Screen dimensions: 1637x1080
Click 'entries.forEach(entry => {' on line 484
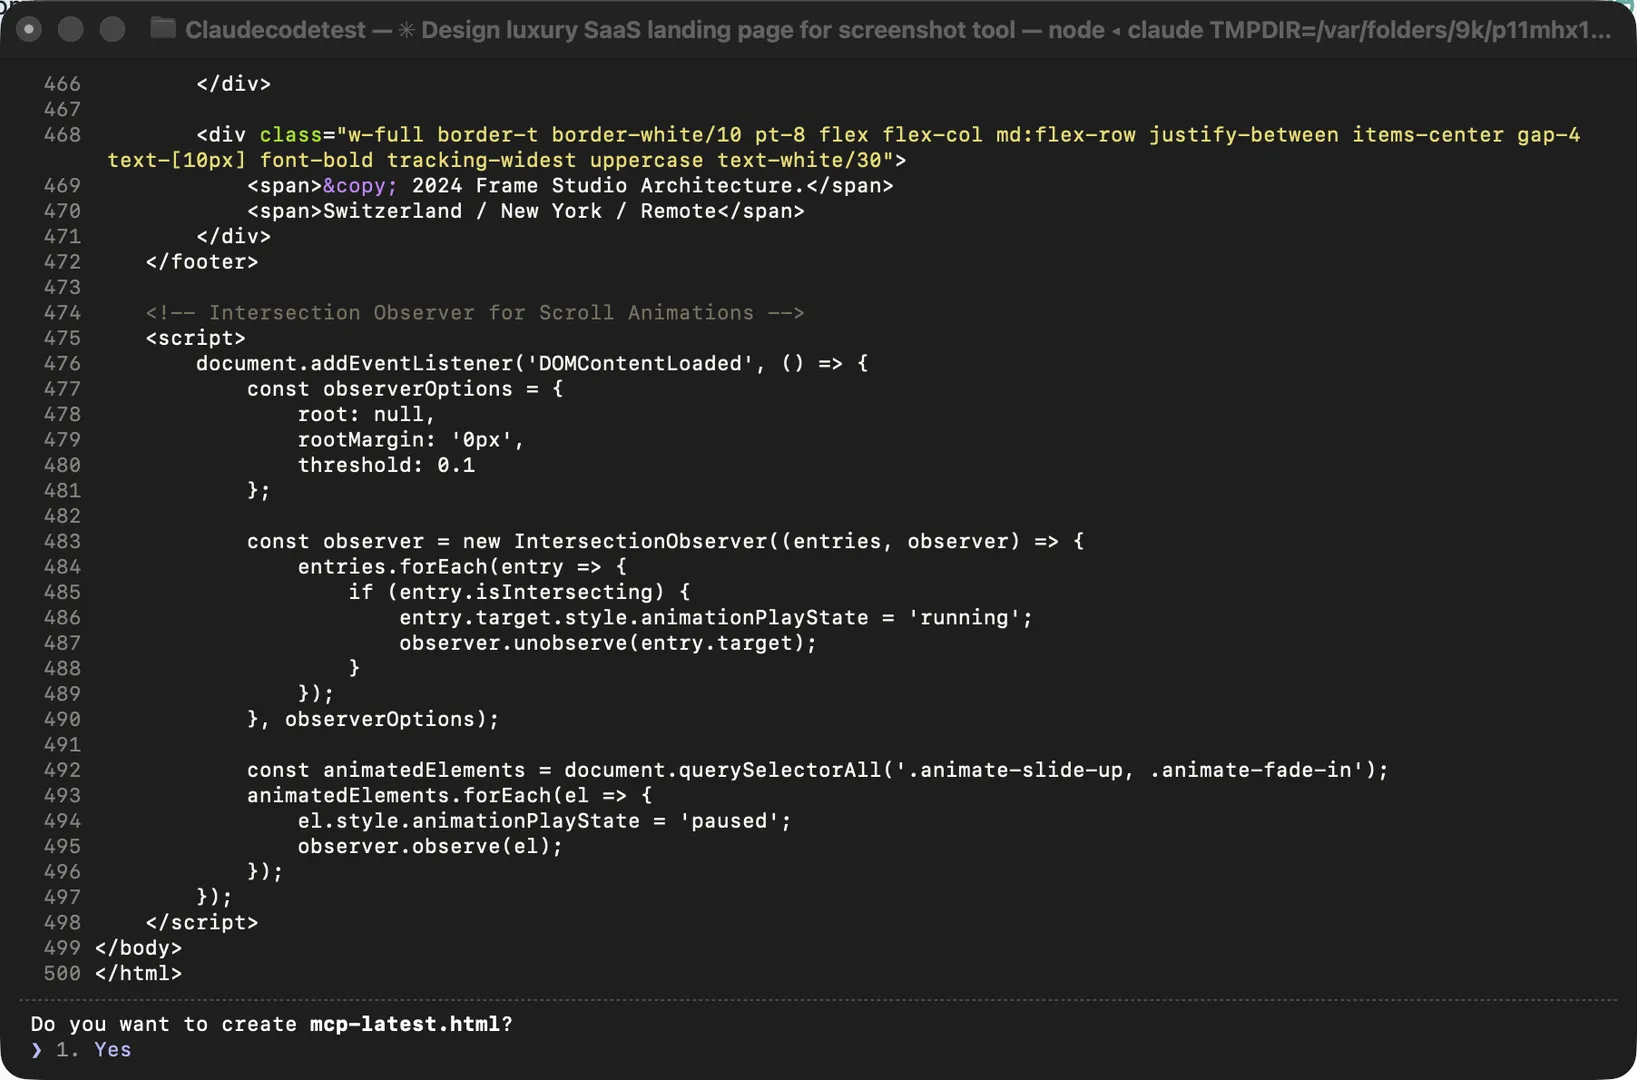coord(462,566)
